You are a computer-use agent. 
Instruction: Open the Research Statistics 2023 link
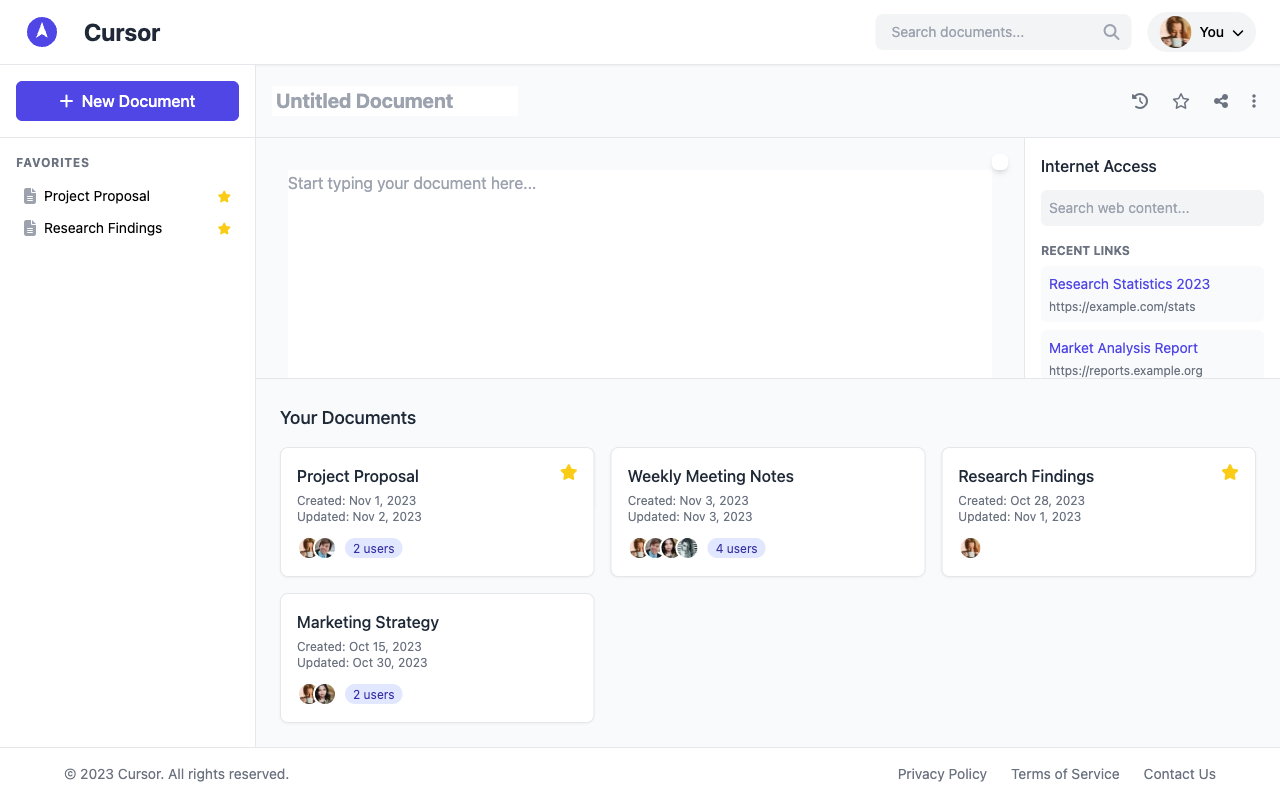[1129, 284]
